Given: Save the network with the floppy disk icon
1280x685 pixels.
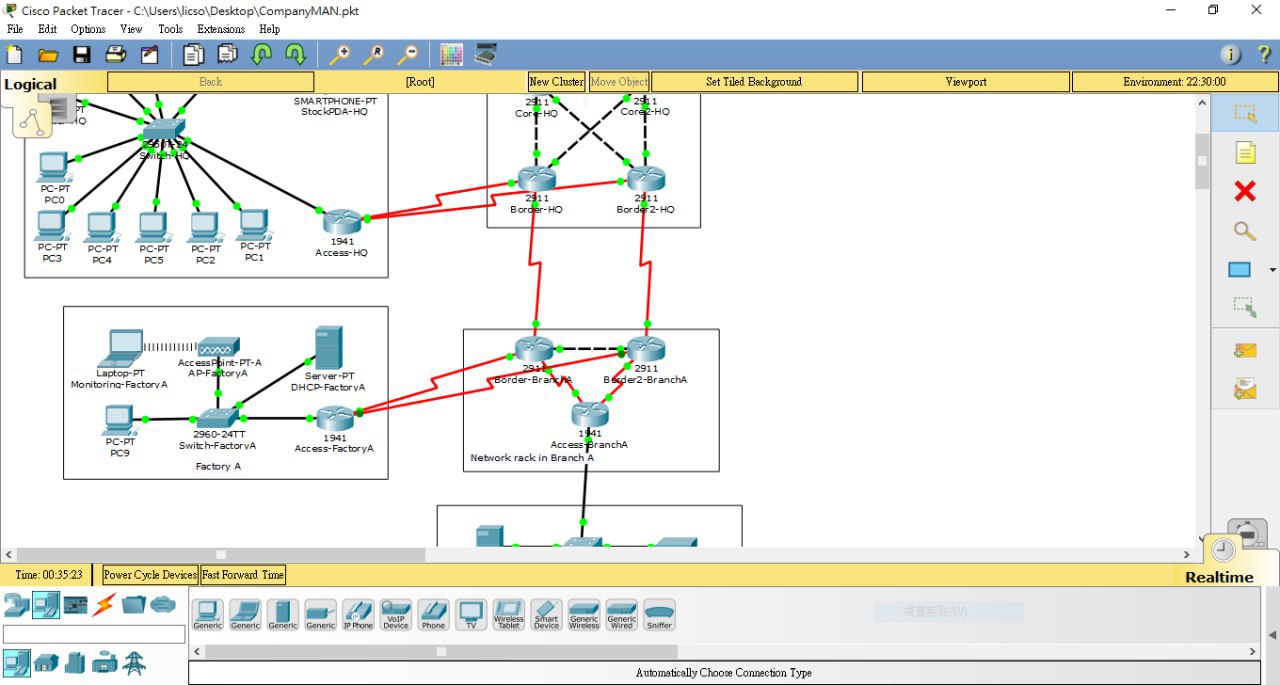Looking at the screenshot, I should [81, 54].
